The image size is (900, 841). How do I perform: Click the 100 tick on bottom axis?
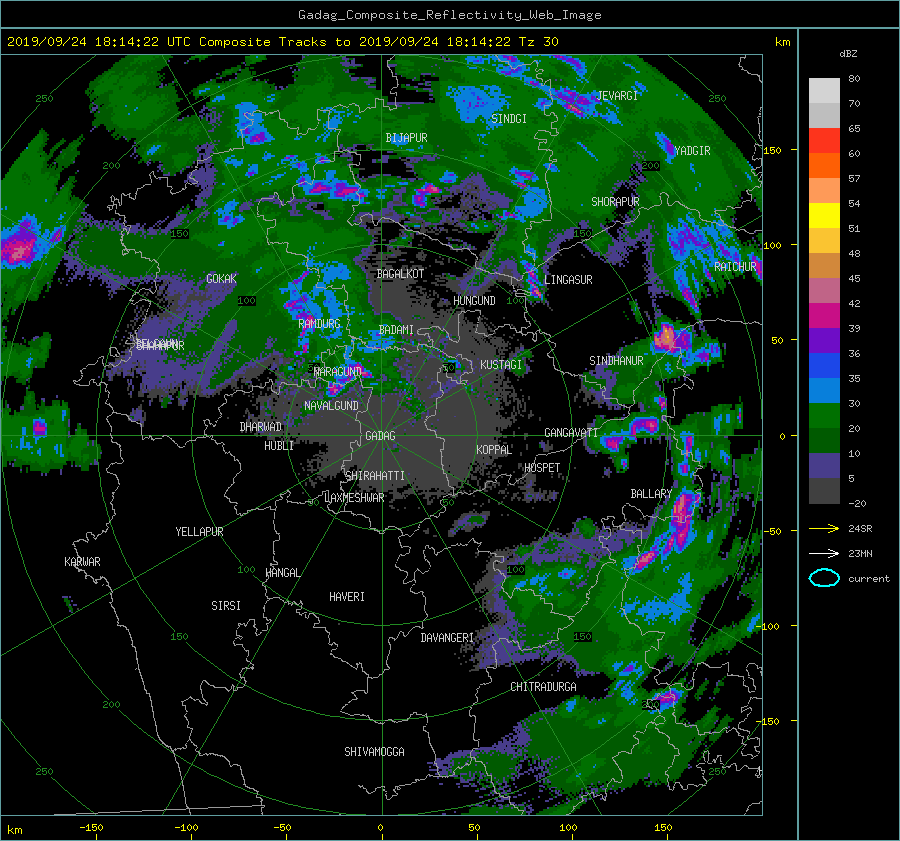[x=568, y=828]
